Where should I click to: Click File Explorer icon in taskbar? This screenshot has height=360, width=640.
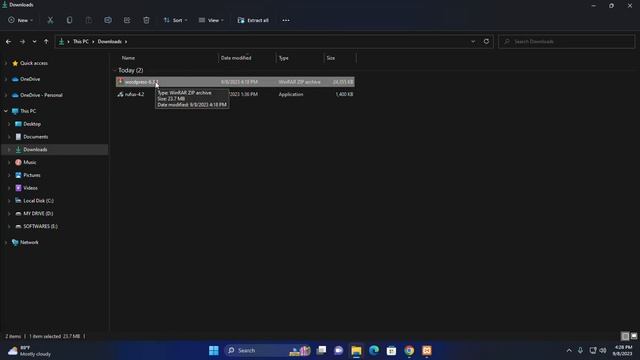click(x=356, y=351)
